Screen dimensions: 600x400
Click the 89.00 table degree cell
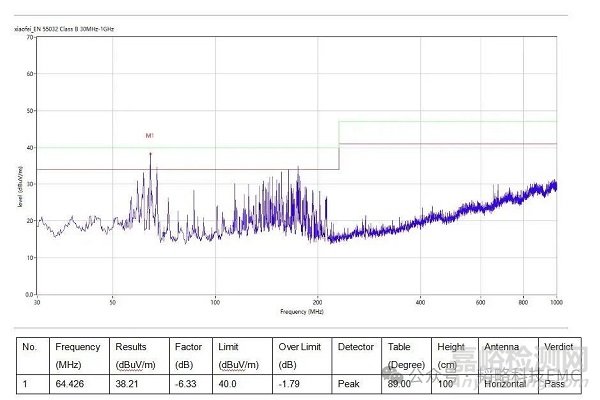pyautogui.click(x=402, y=383)
